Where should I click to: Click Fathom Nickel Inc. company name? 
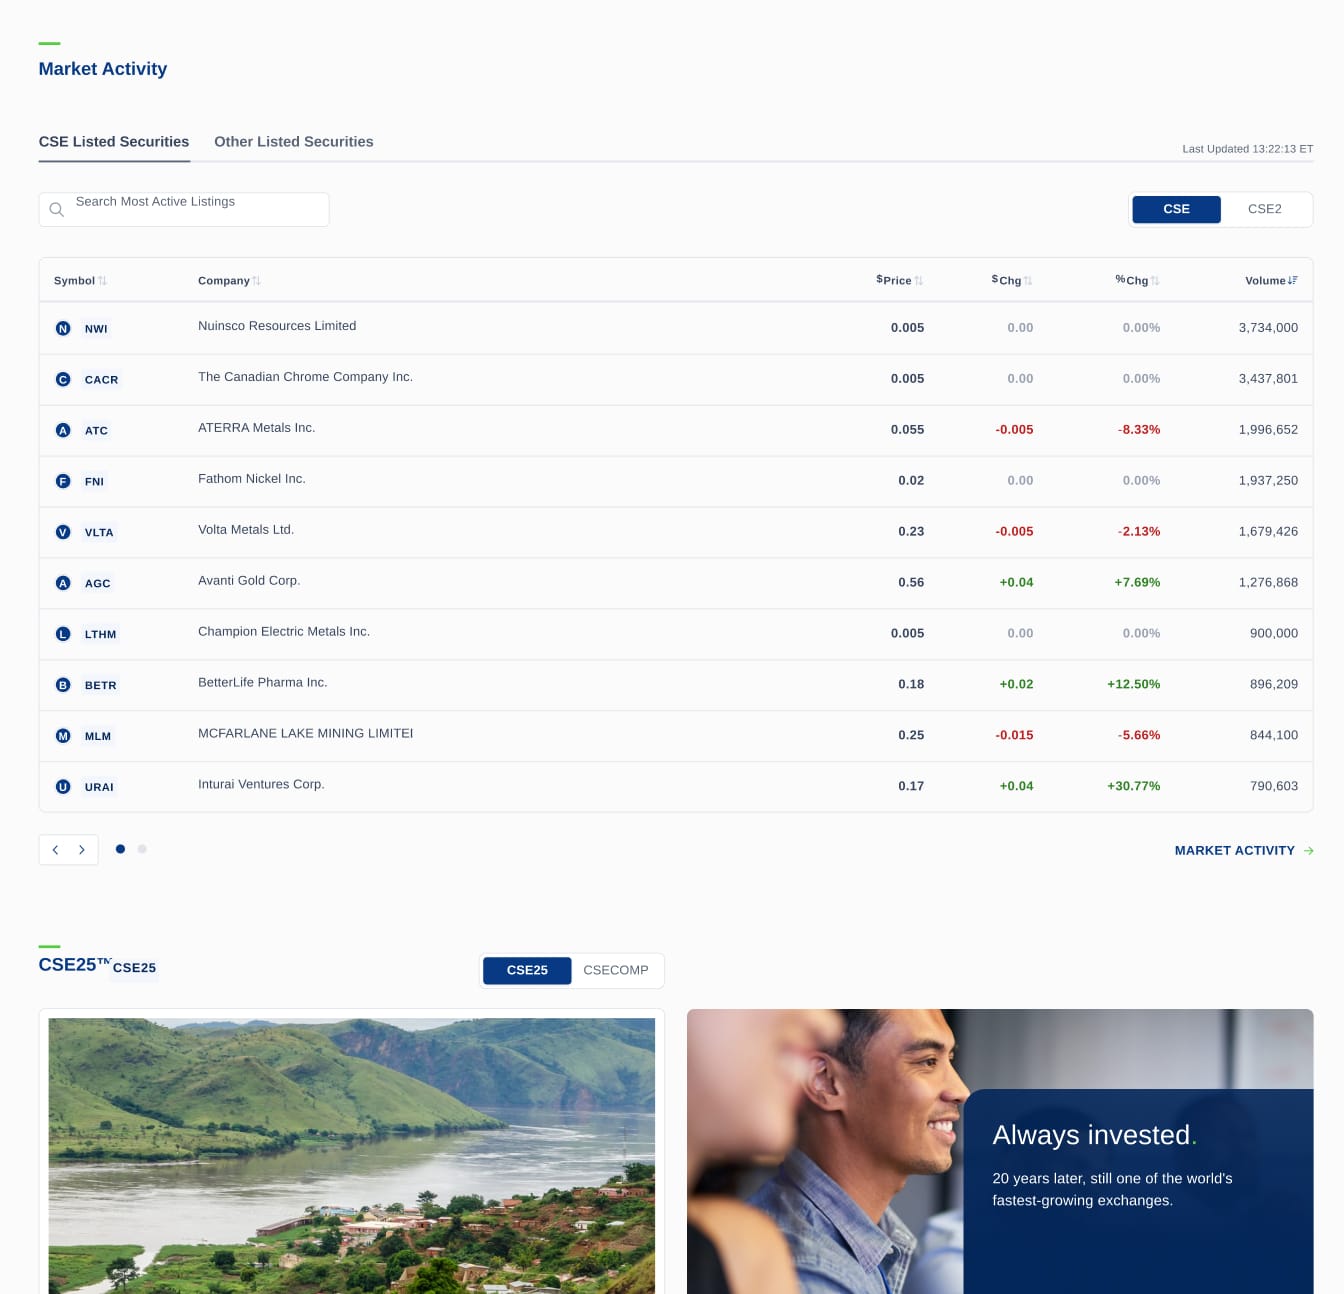pos(252,479)
